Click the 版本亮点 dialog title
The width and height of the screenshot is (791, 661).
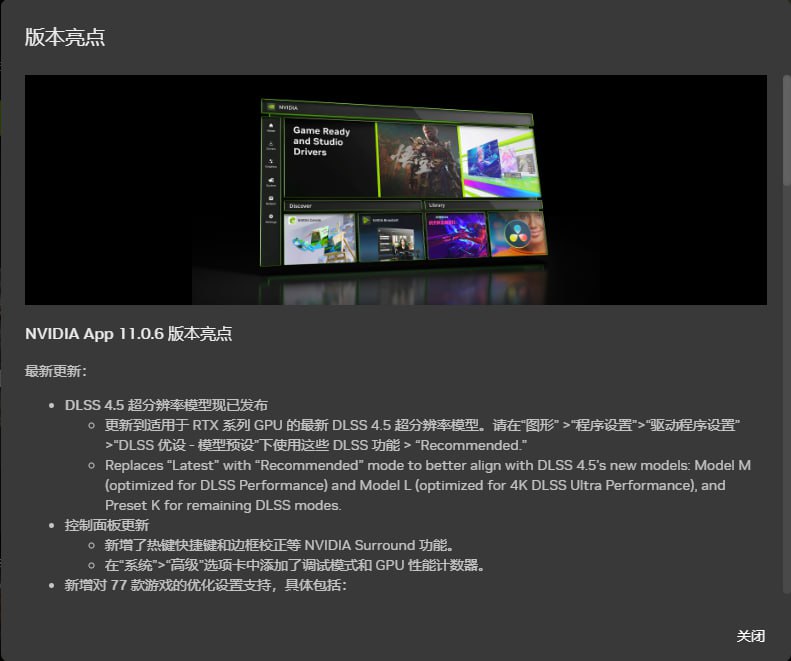click(x=65, y=37)
